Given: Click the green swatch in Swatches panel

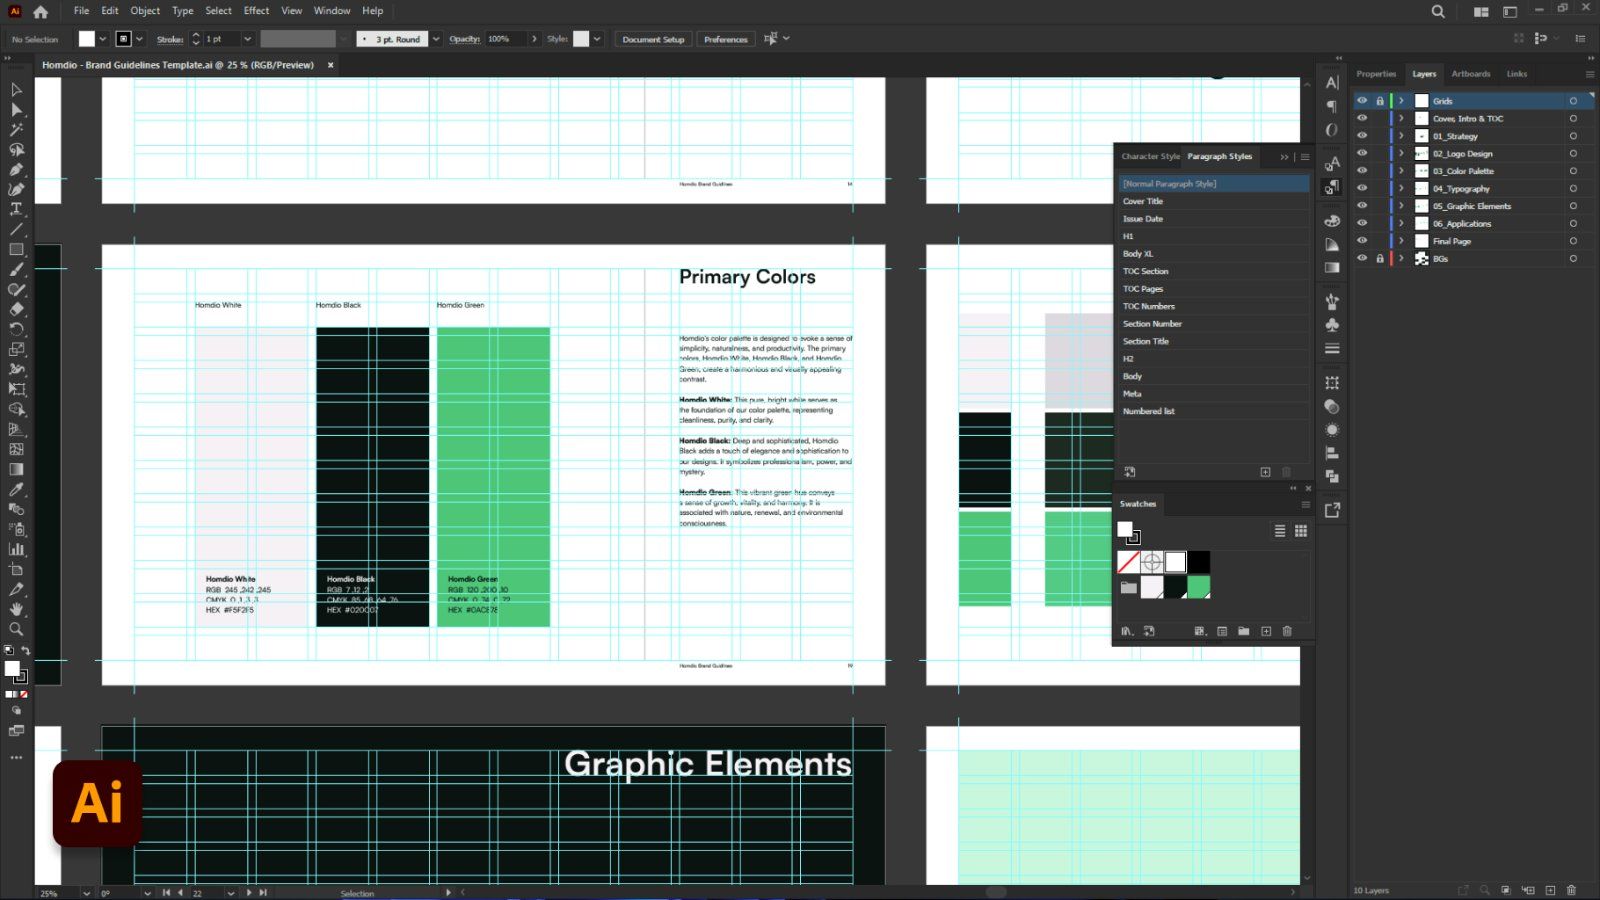Looking at the screenshot, I should click(x=1198, y=587).
